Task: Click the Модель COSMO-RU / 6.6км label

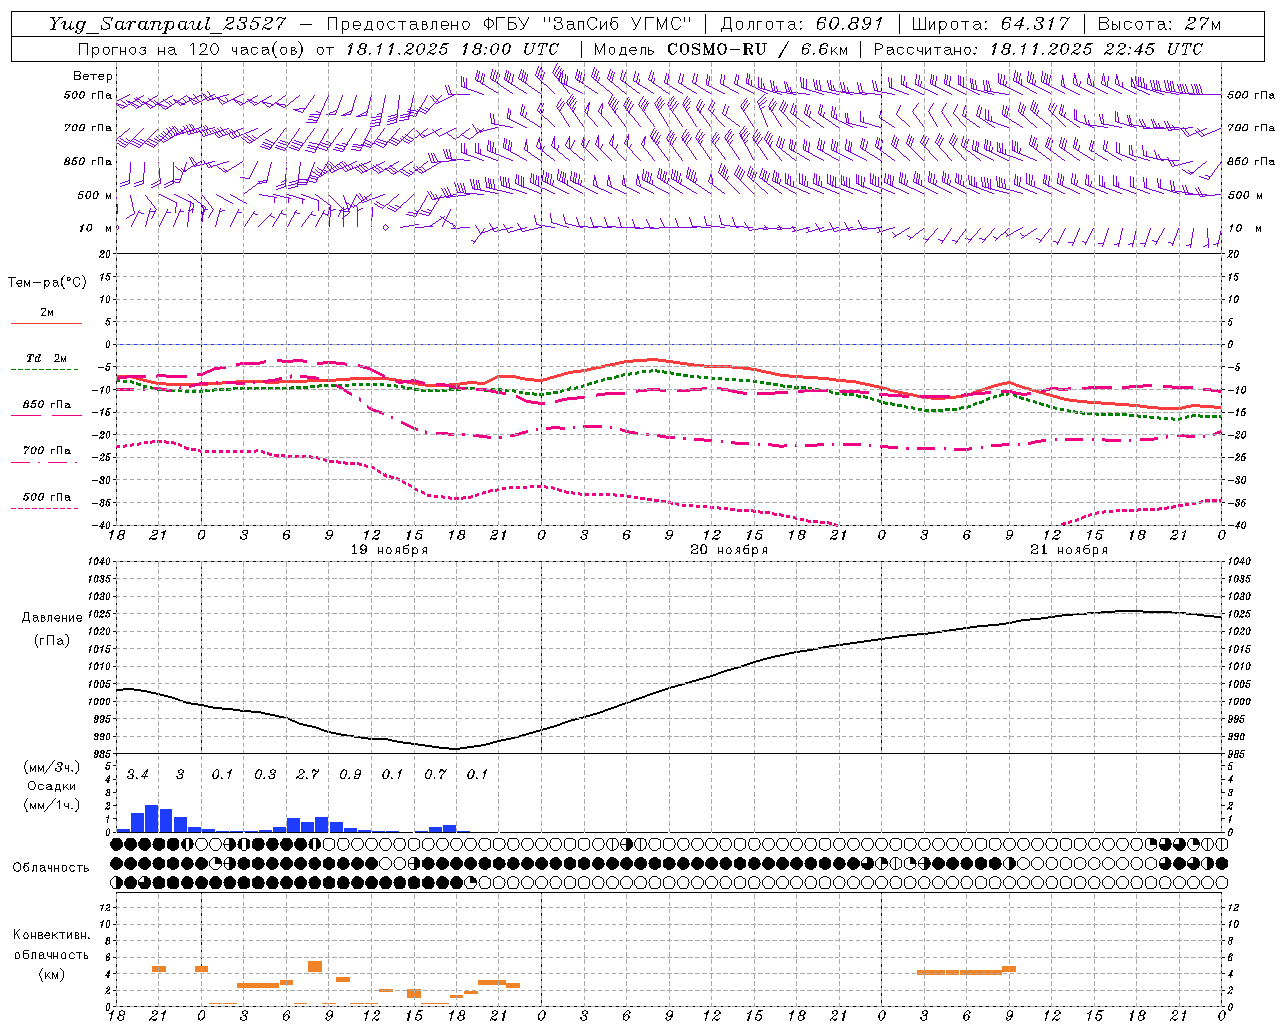Action: coord(720,49)
